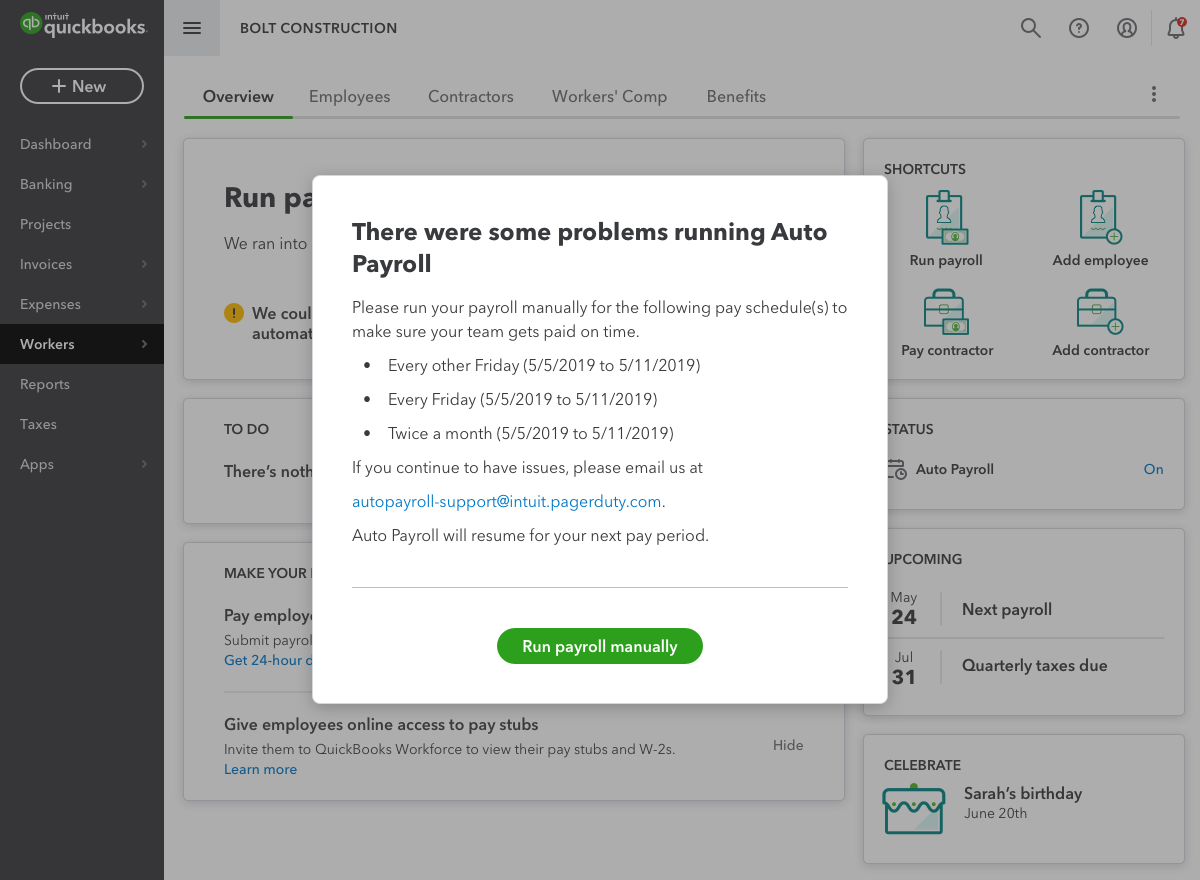Switch to the Workers' Comp tab

tap(609, 97)
